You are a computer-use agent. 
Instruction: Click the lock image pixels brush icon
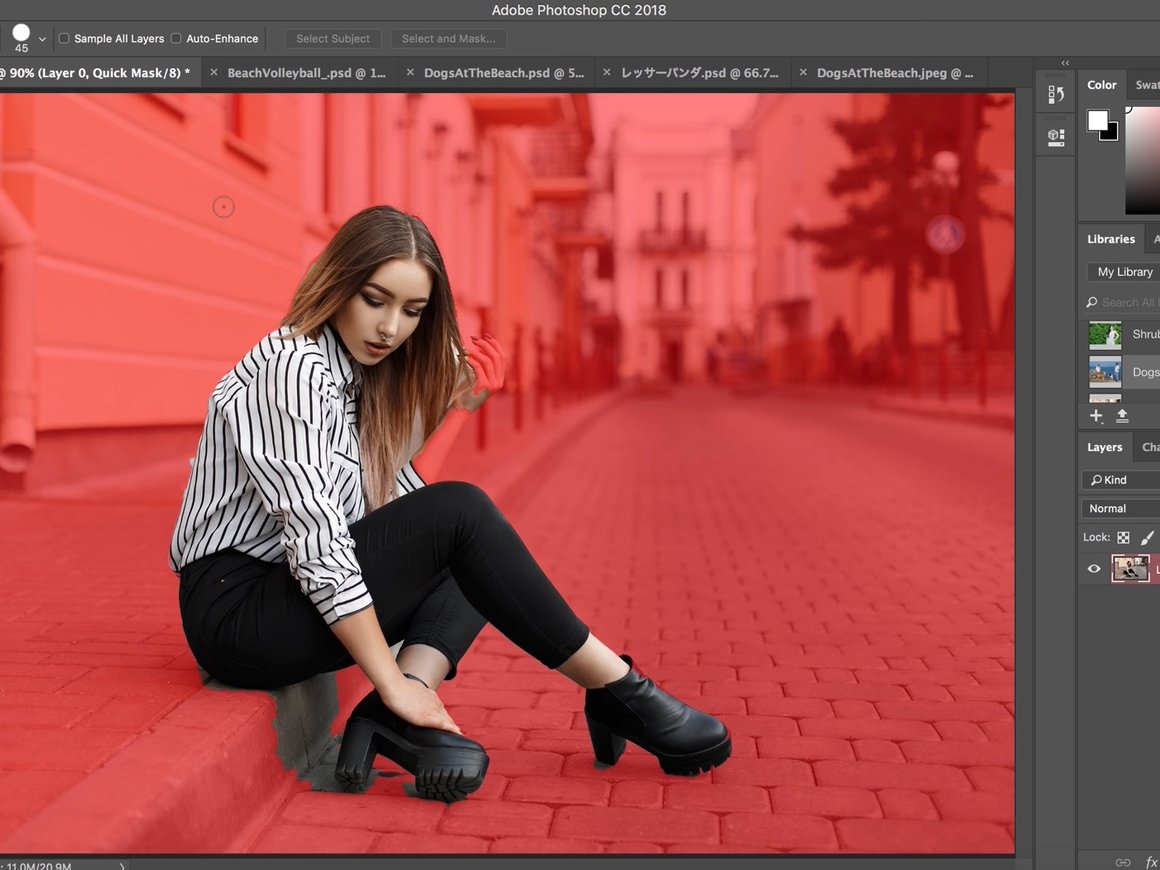click(1148, 538)
